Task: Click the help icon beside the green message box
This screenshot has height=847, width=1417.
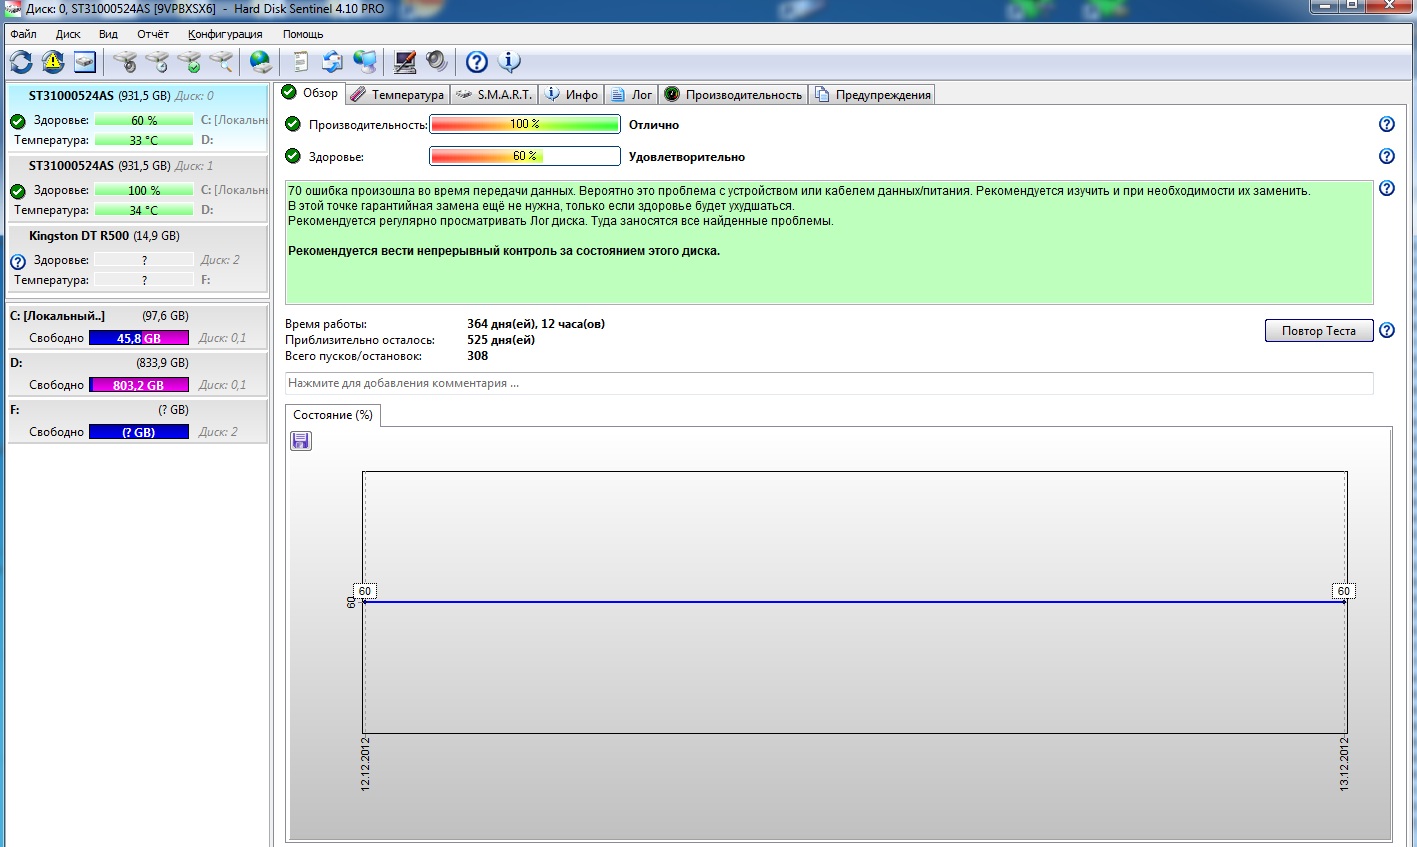Action: (x=1387, y=188)
